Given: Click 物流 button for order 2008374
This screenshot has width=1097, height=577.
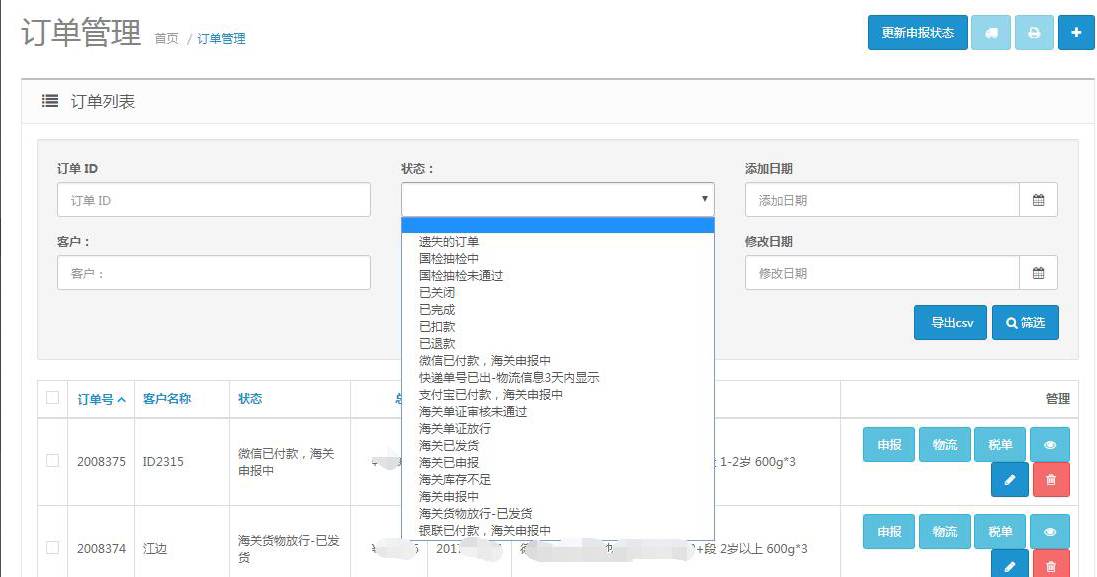Looking at the screenshot, I should 944,532.
